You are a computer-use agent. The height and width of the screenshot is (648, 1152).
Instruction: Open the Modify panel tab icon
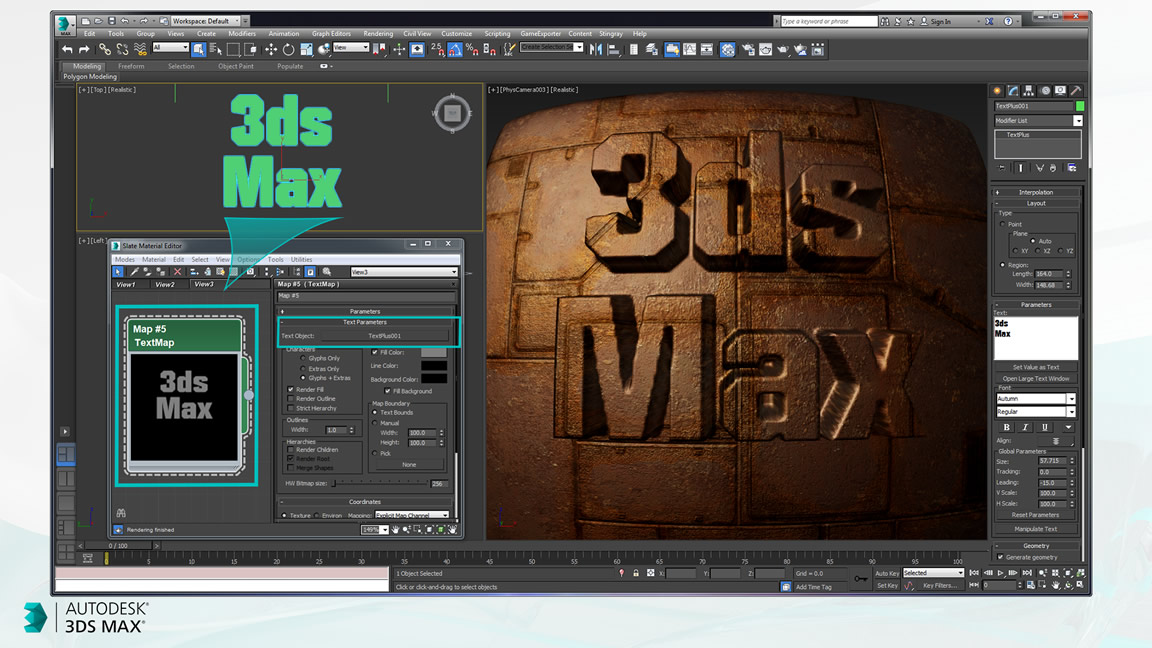click(x=1013, y=90)
